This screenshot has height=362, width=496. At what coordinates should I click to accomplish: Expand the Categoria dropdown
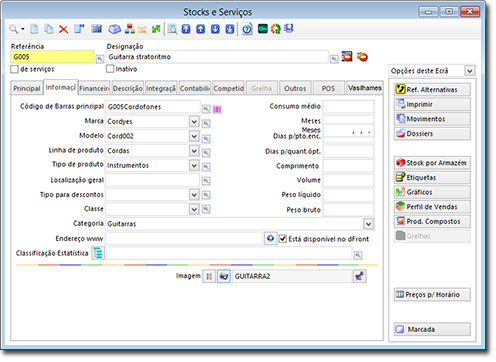click(x=368, y=224)
